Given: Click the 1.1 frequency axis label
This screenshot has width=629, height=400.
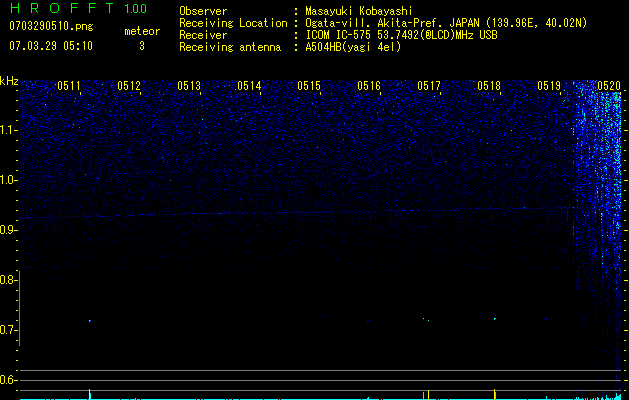Looking at the screenshot, I should 8,130.
